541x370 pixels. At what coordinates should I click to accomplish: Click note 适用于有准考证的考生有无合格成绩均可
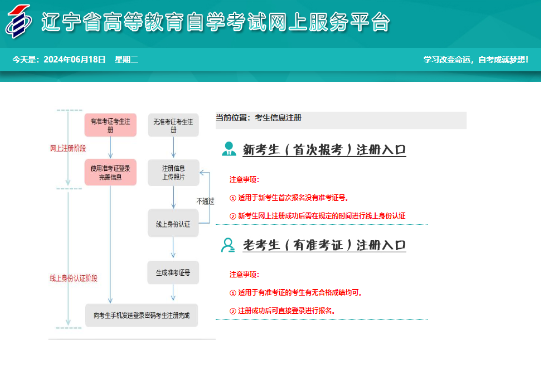tap(296, 293)
